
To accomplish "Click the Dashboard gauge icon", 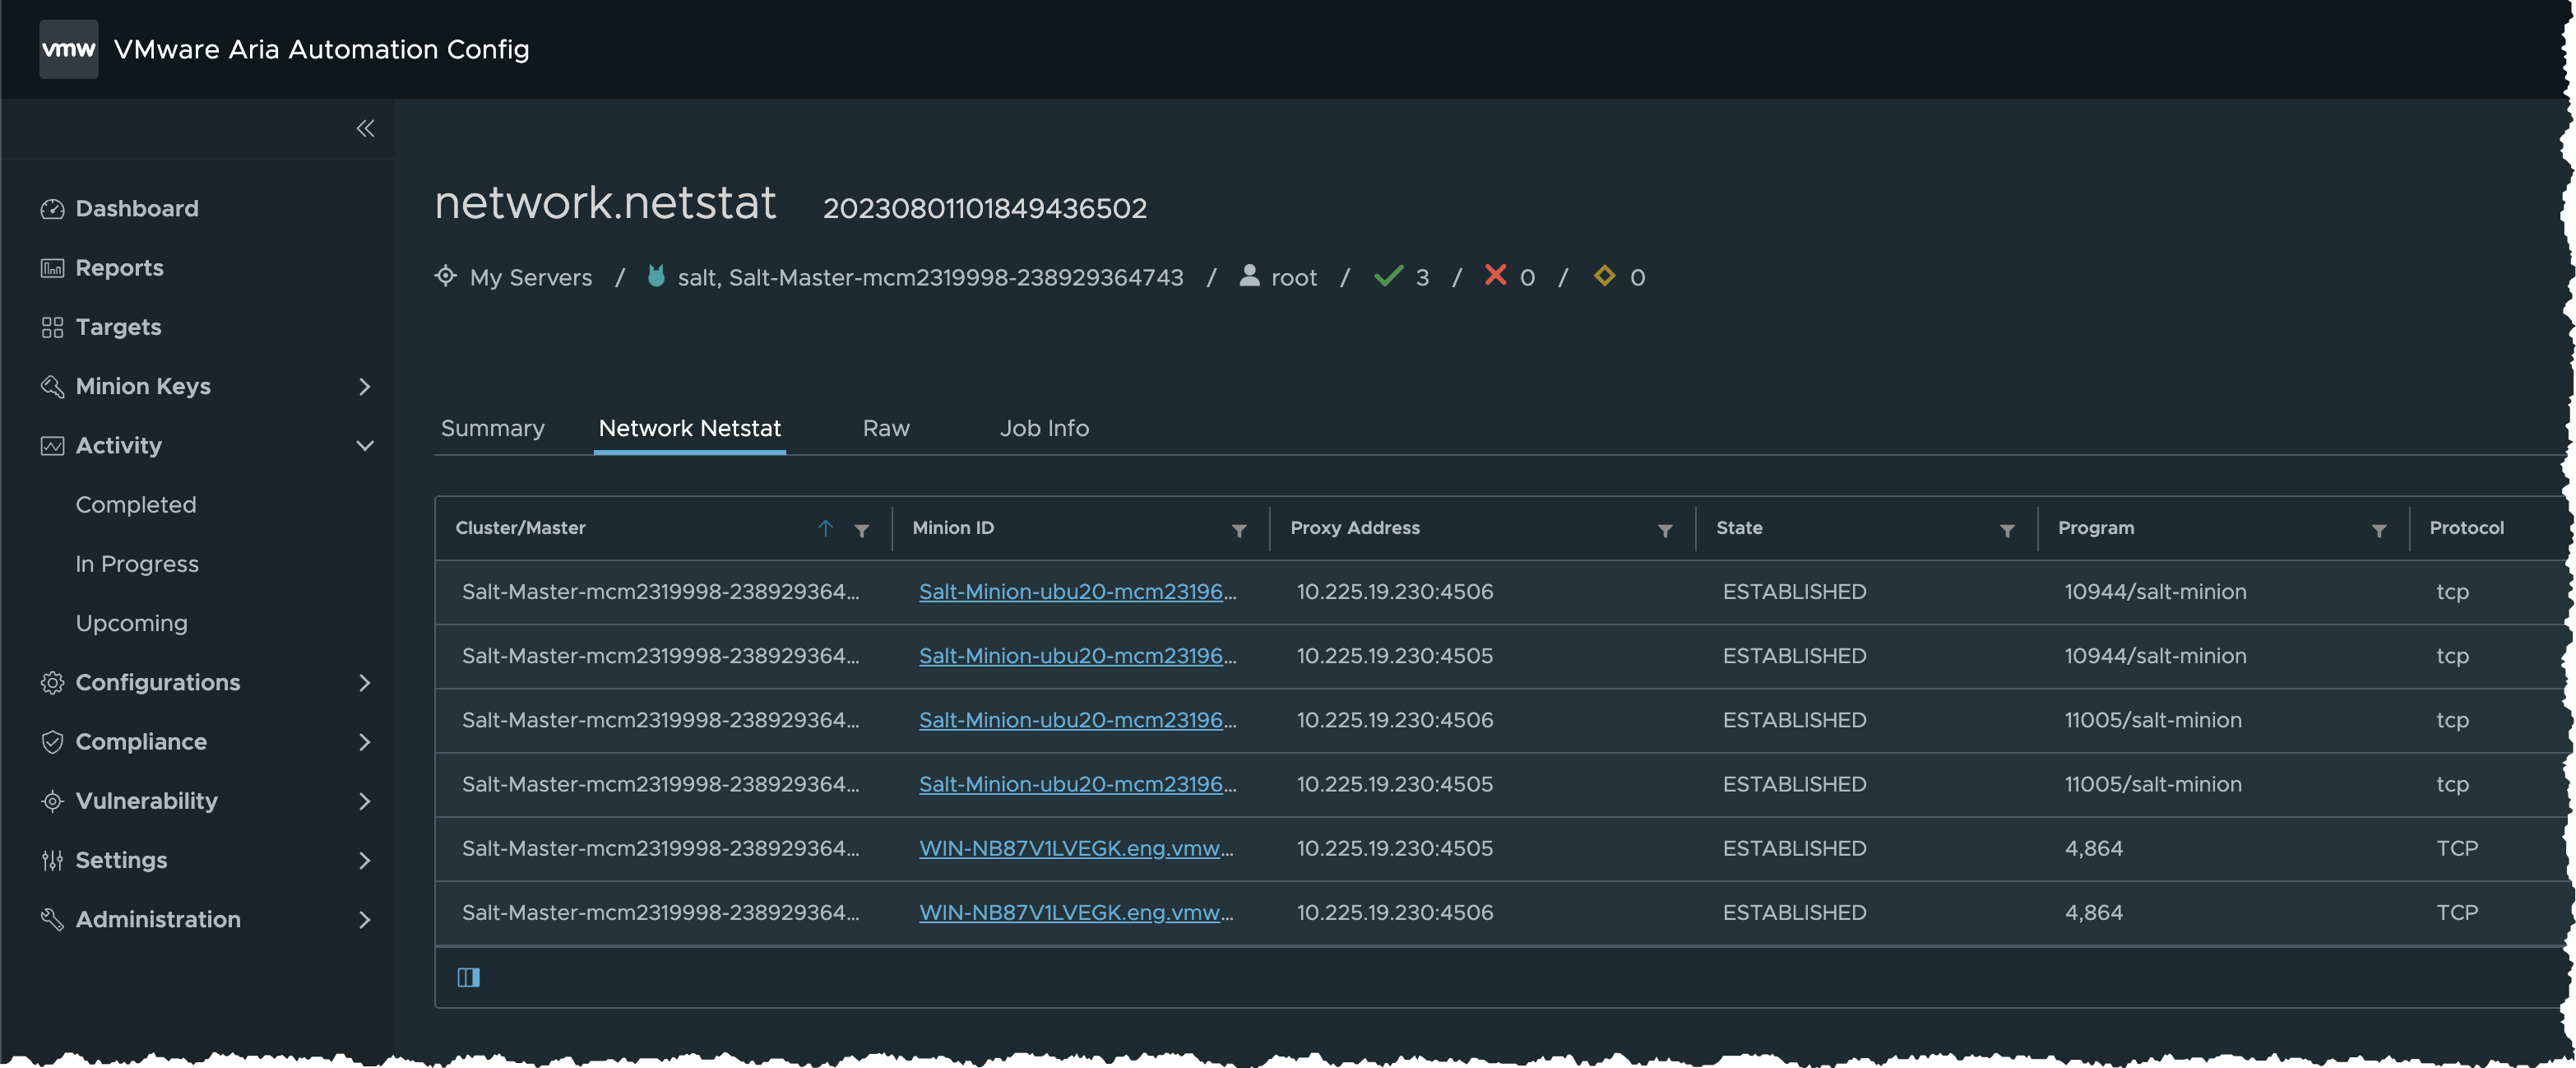I will (x=52, y=208).
